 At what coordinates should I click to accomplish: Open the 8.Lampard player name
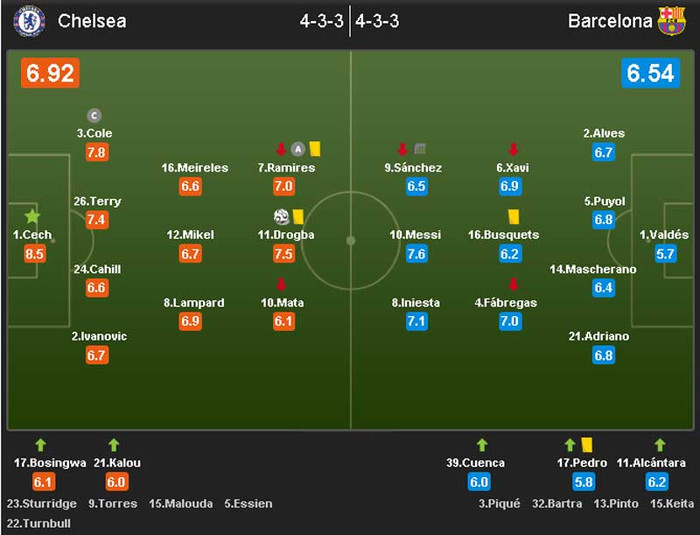tap(194, 303)
